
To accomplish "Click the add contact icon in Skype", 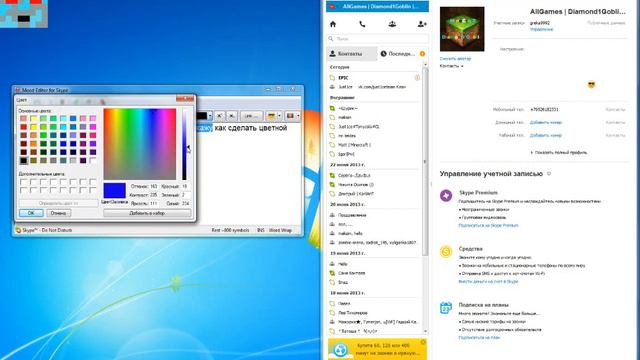I will click(x=422, y=24).
